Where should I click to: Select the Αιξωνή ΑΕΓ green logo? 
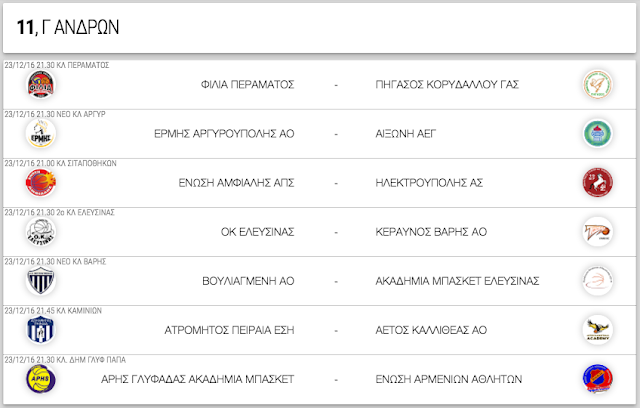tap(597, 134)
